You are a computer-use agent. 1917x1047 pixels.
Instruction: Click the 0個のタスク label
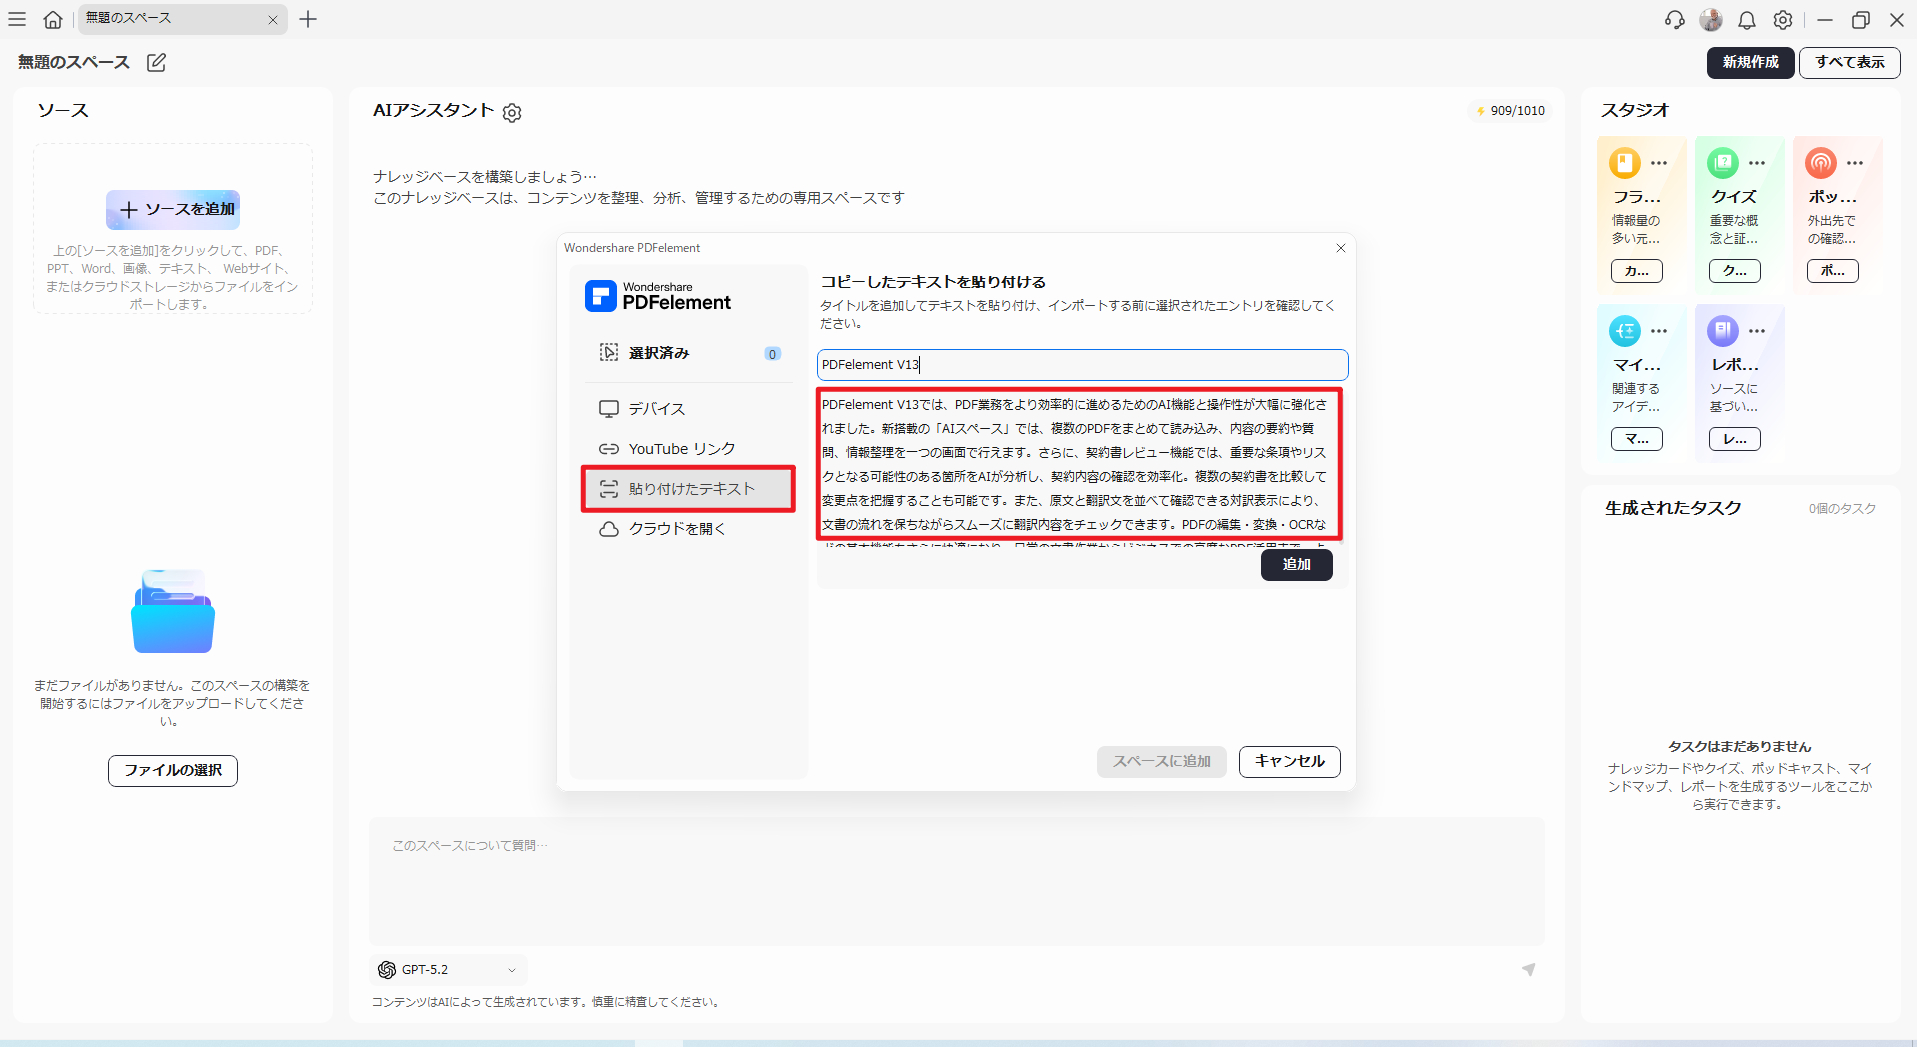point(1842,509)
